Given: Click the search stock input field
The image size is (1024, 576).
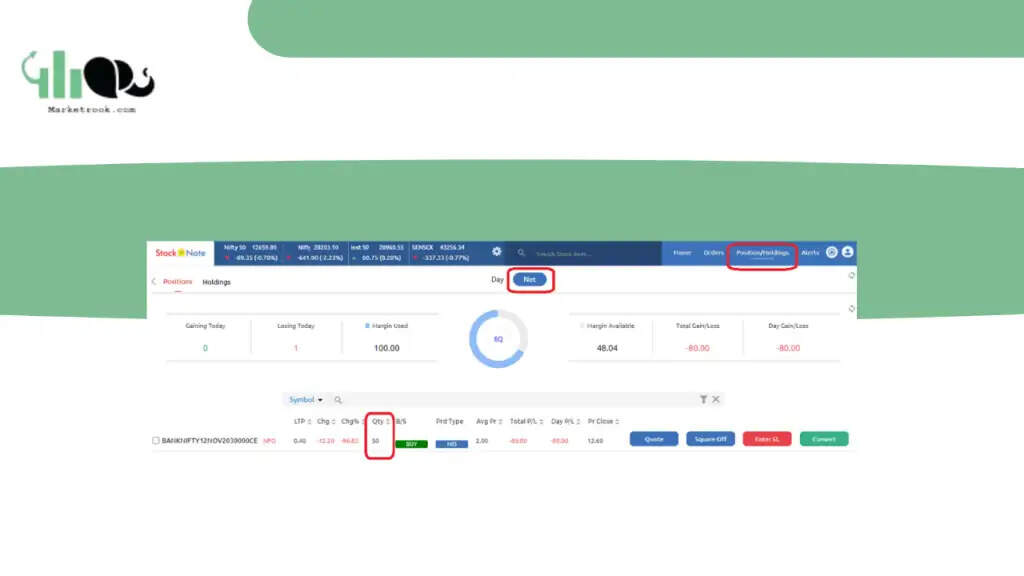Looking at the screenshot, I should [x=594, y=253].
